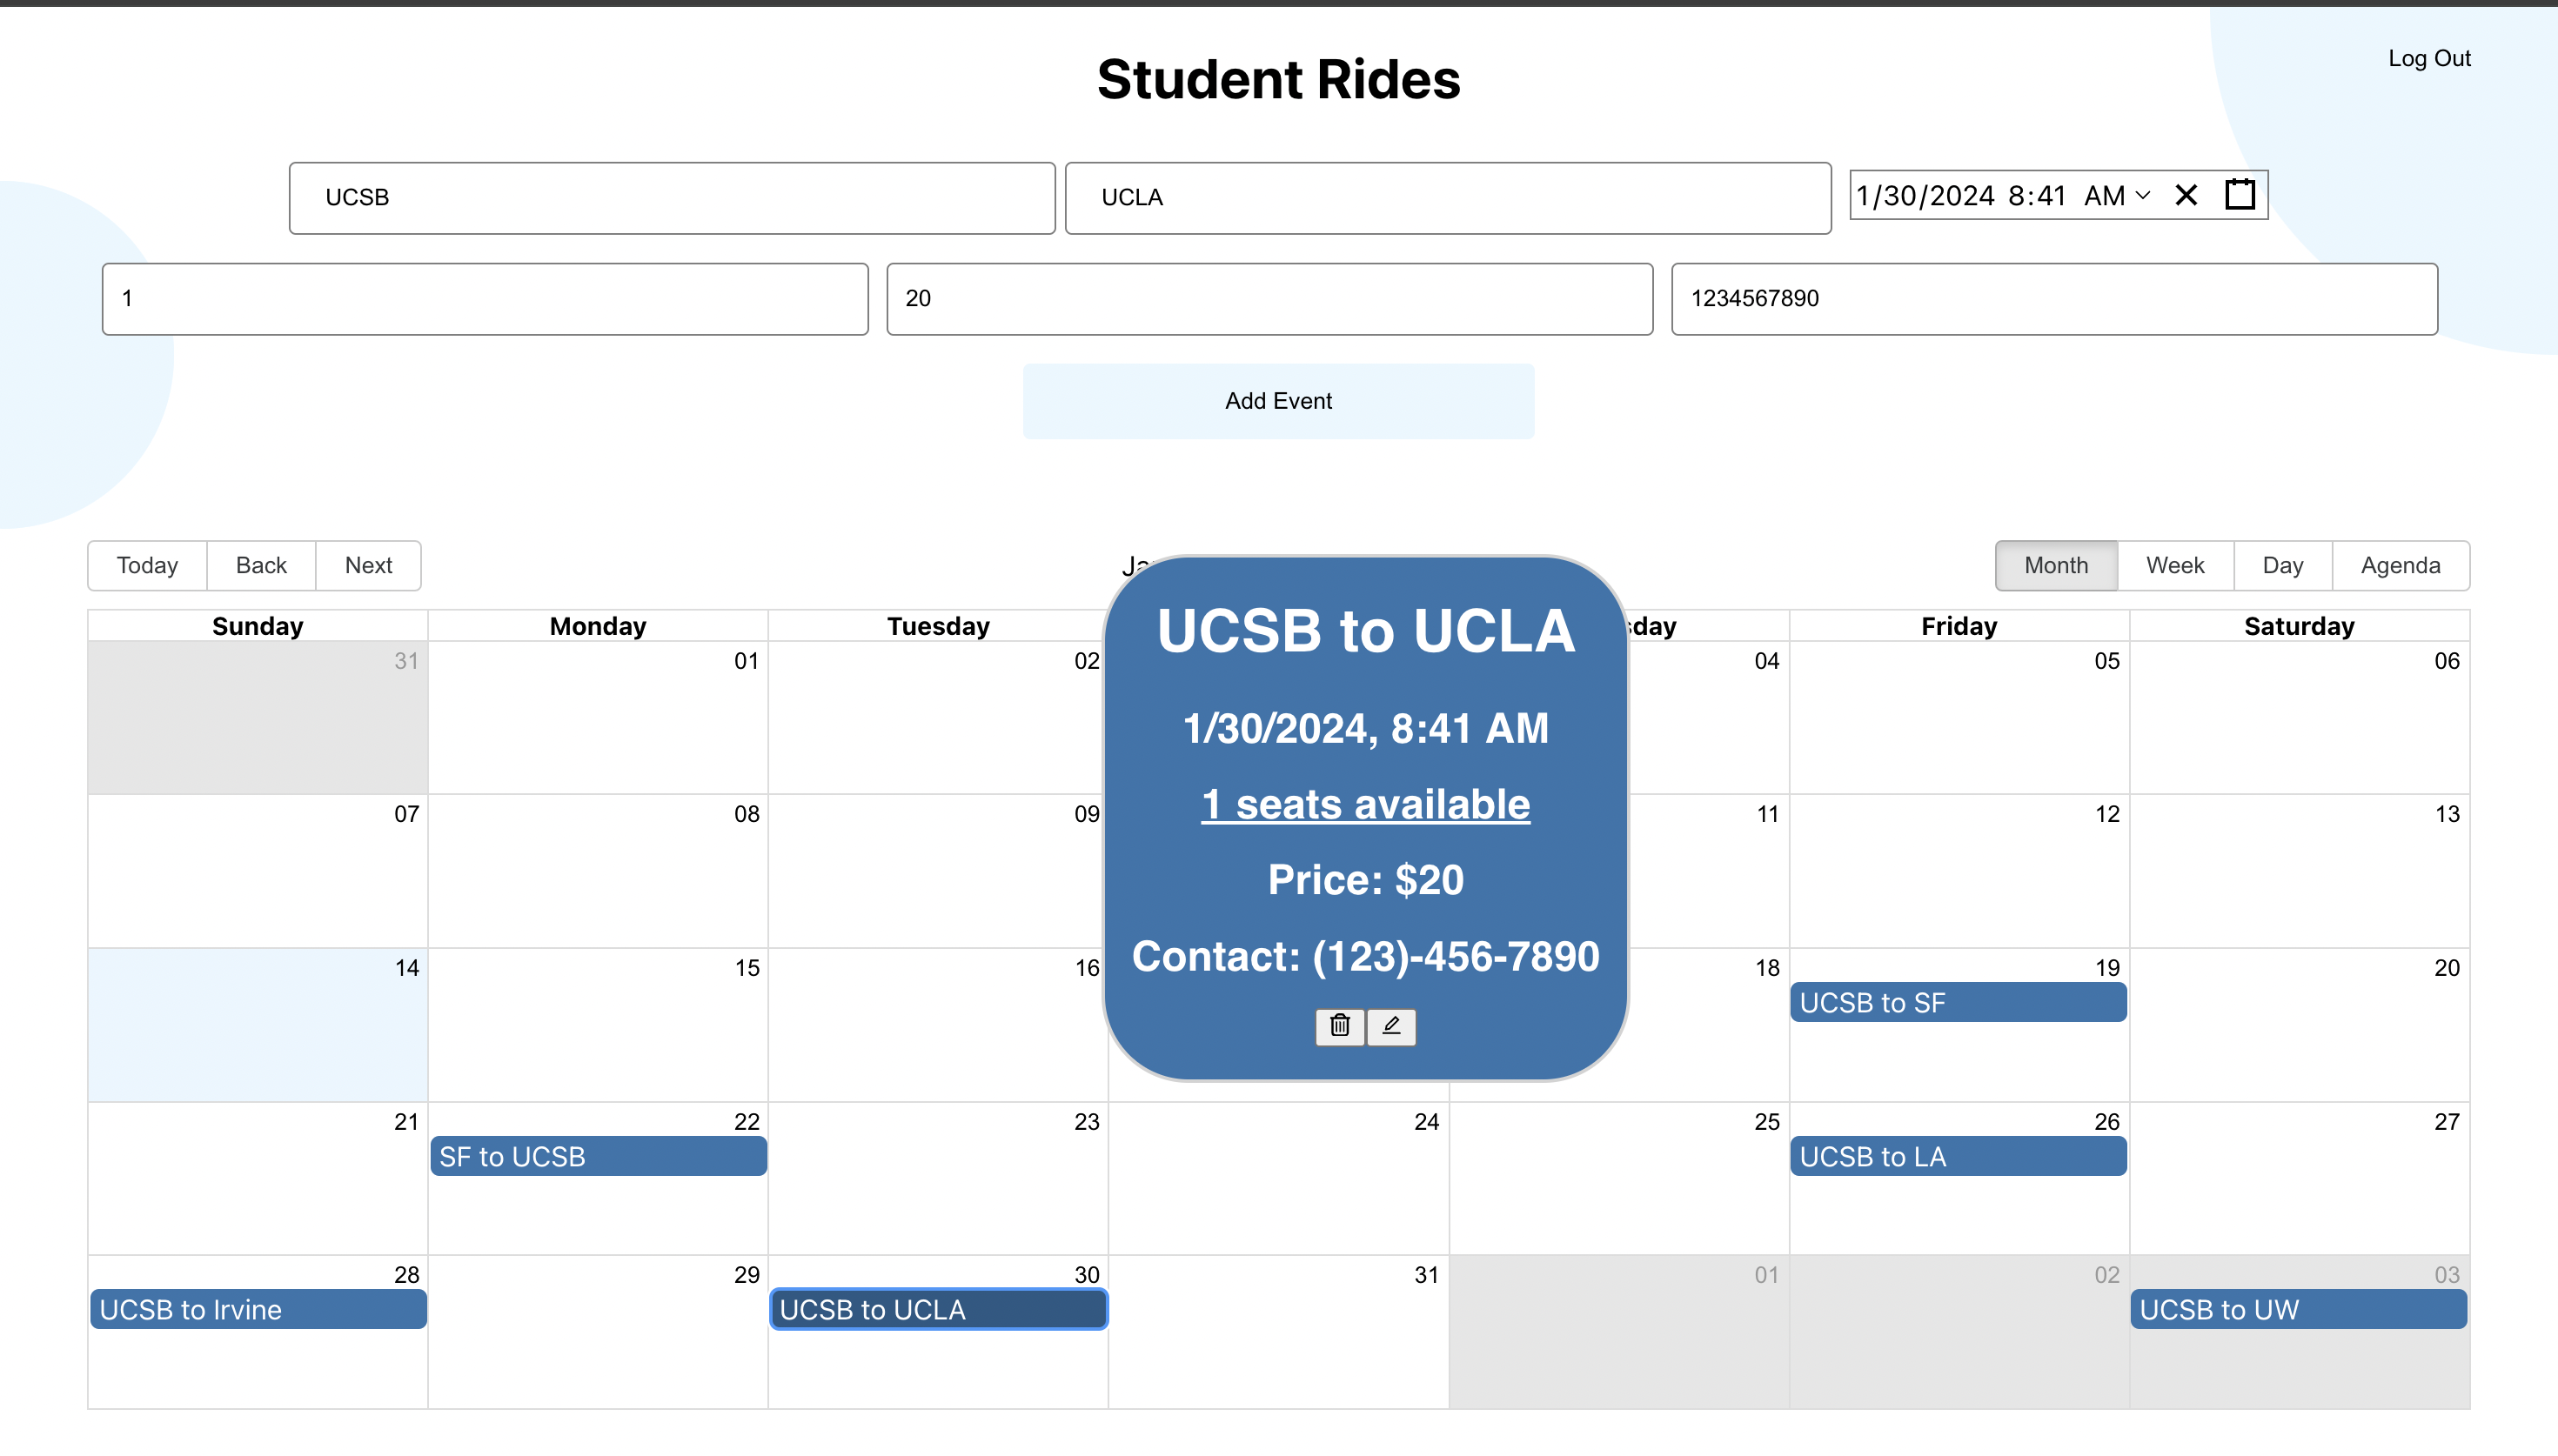
Task: Clear the date with the X icon
Action: tap(2186, 195)
